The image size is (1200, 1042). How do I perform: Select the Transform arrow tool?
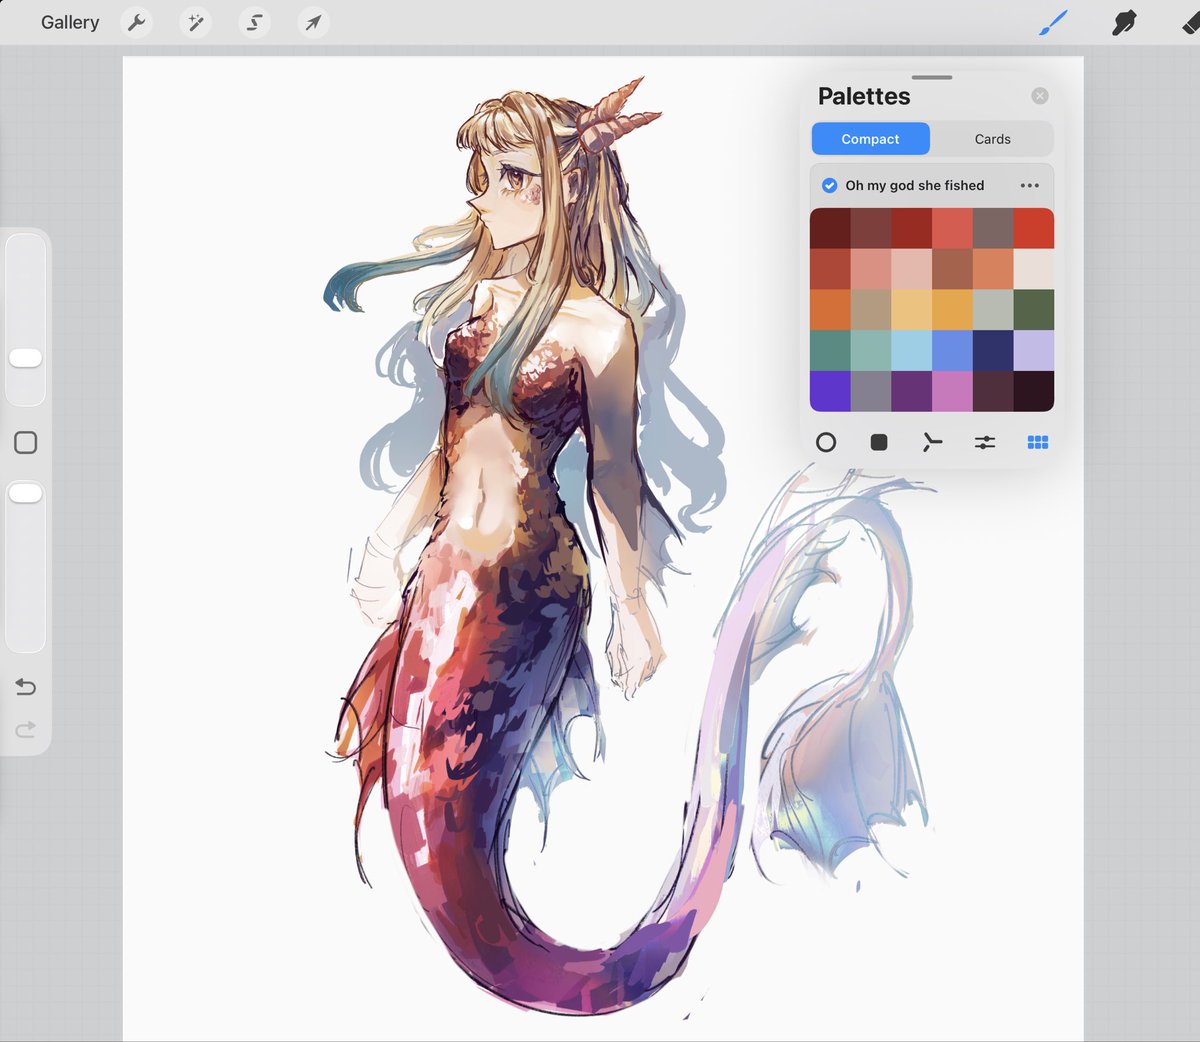(x=313, y=22)
